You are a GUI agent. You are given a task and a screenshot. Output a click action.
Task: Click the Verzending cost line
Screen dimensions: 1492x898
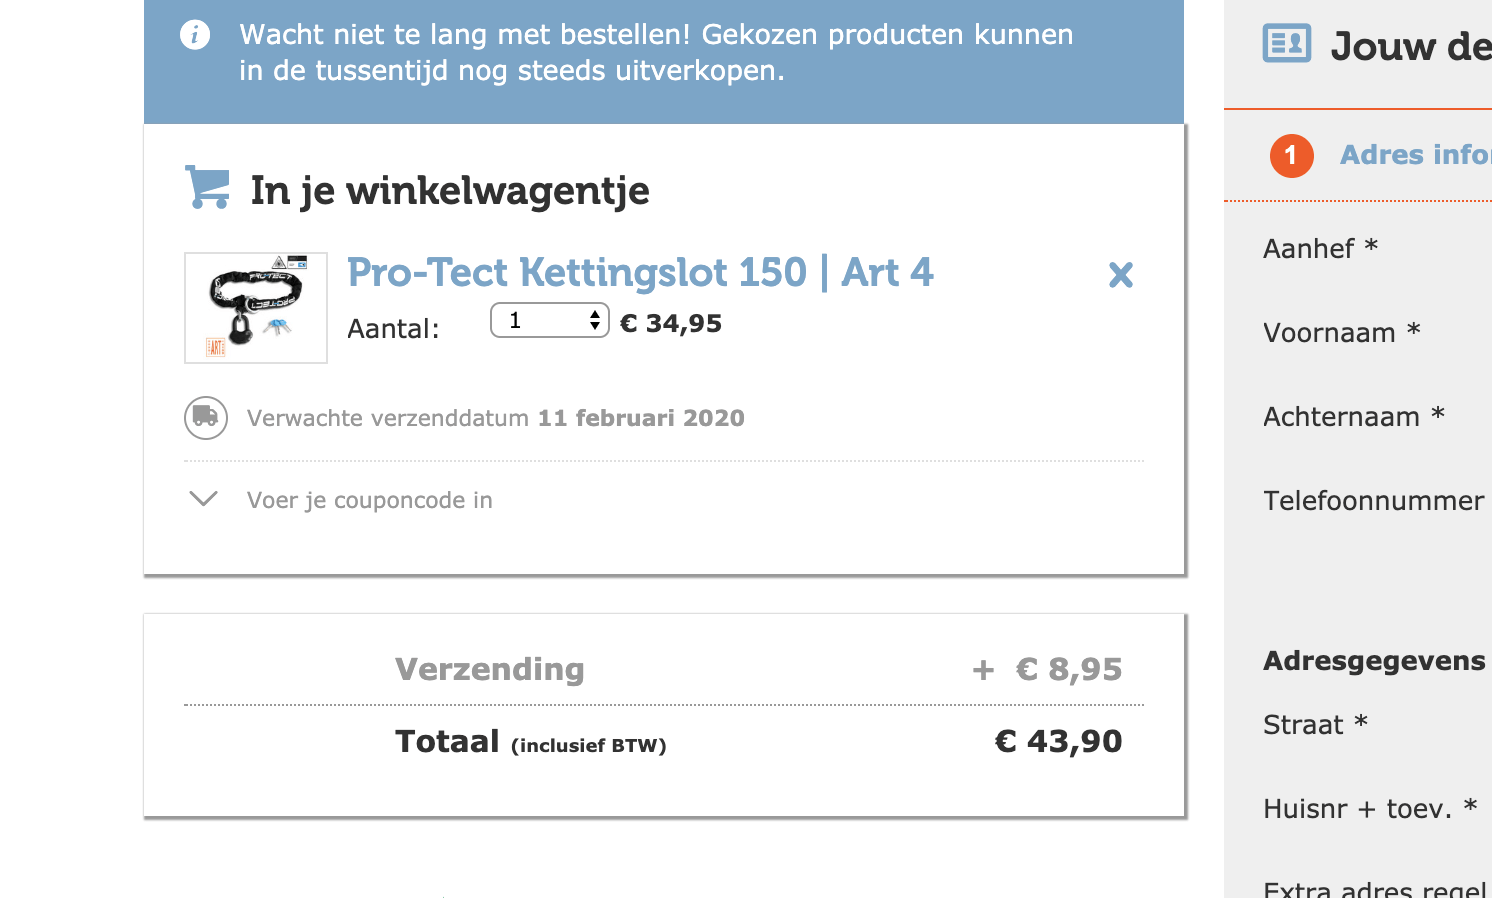(490, 669)
